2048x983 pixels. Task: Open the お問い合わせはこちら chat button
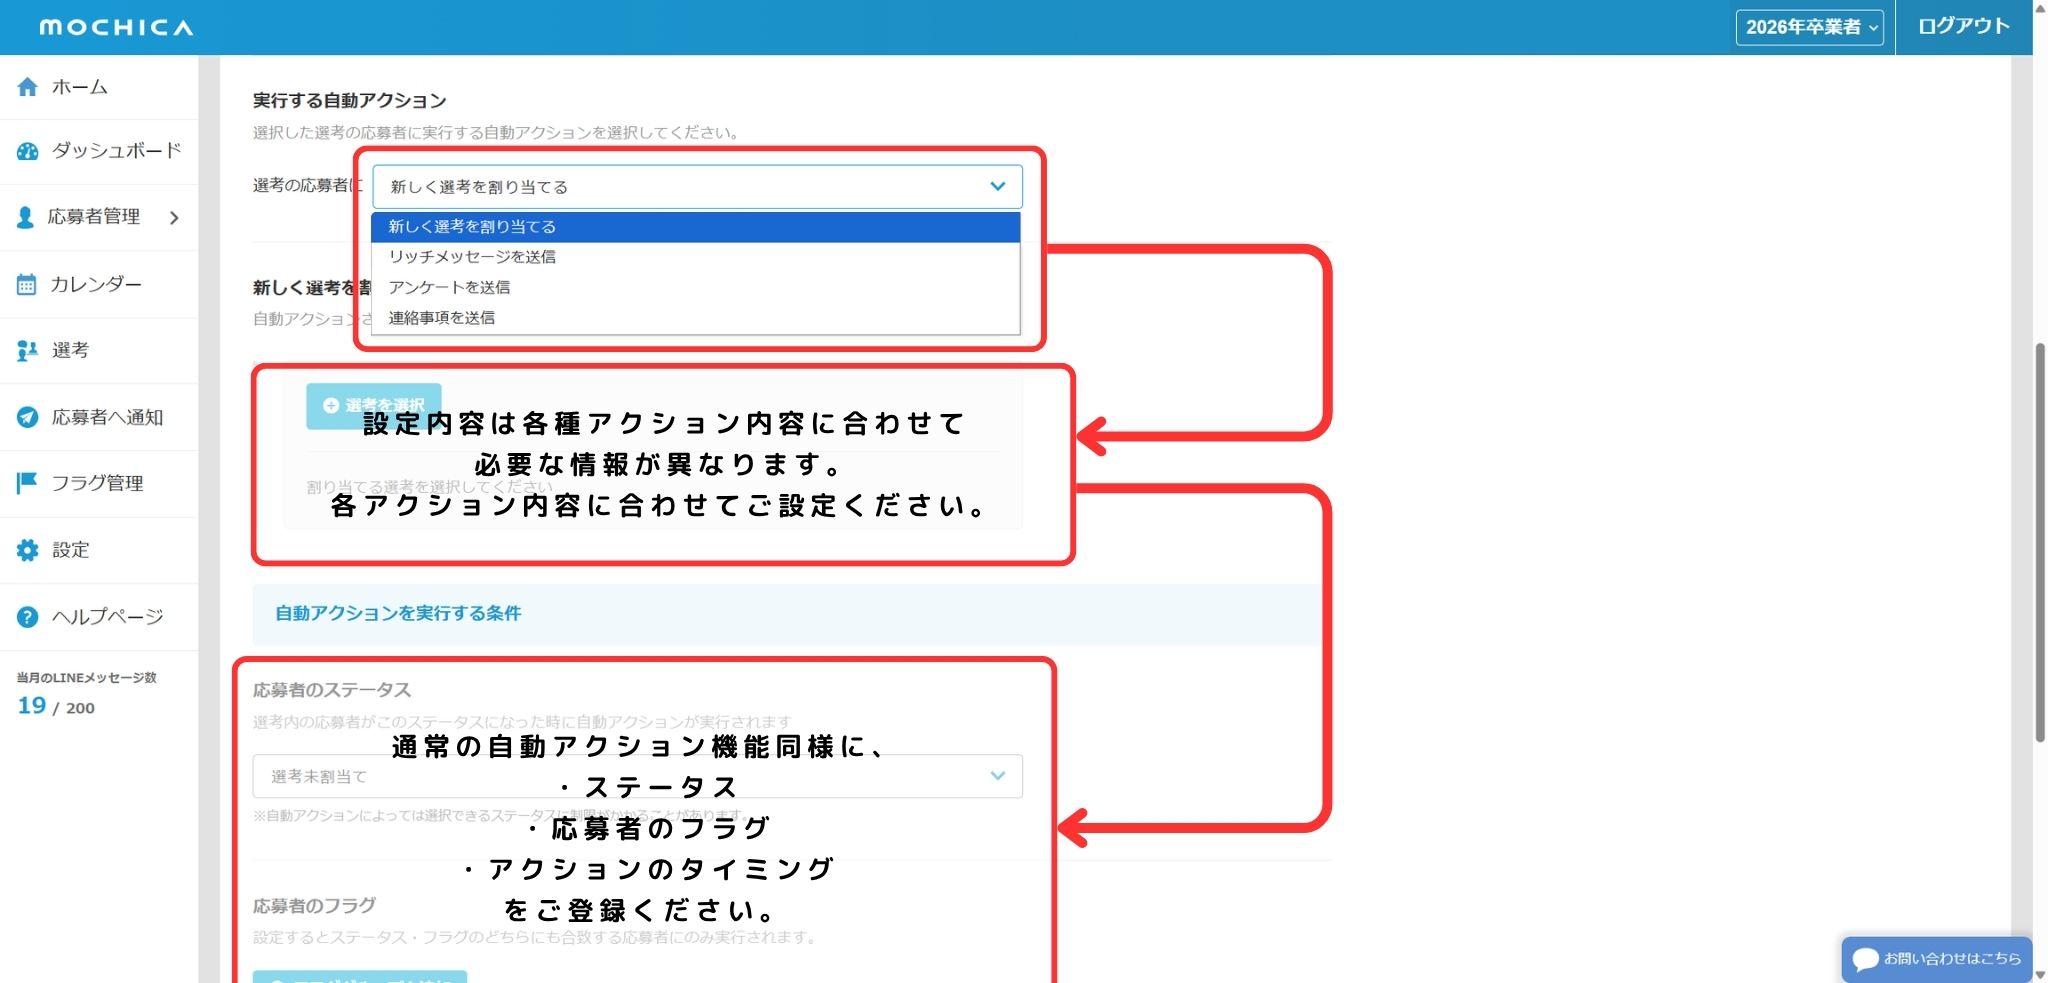click(x=1937, y=959)
